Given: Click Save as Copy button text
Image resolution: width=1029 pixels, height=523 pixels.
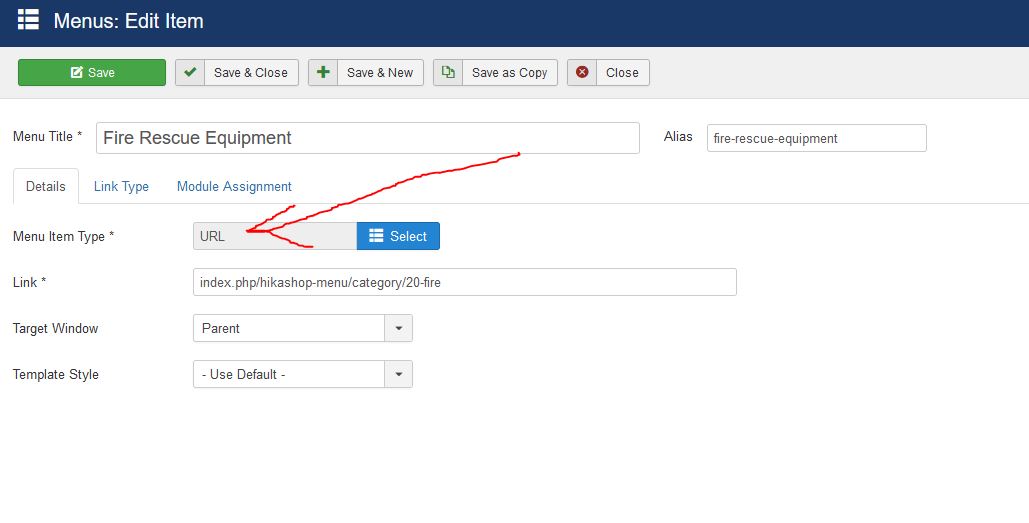Looking at the screenshot, I should [509, 73].
